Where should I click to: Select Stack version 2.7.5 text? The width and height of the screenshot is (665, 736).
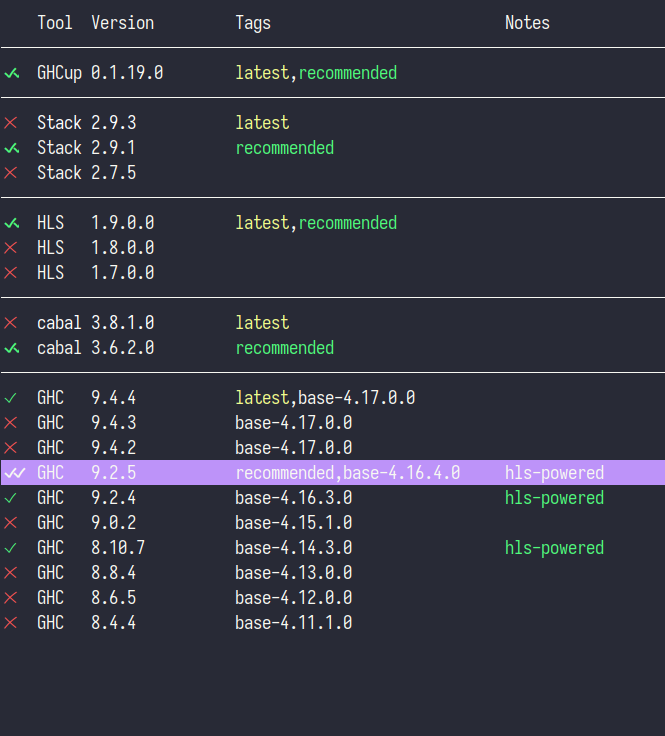[x=114, y=173]
